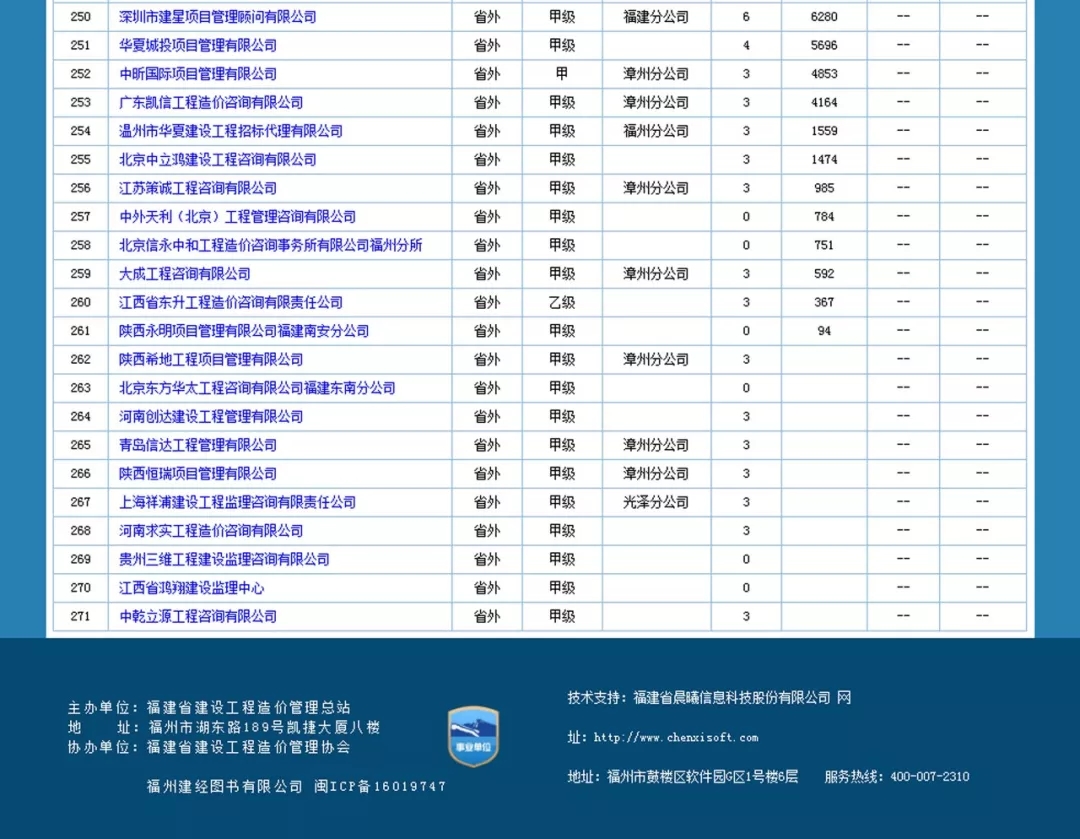The width and height of the screenshot is (1080, 839).
Task: Click the 事业单位 shield badge icon
Action: click(x=473, y=736)
